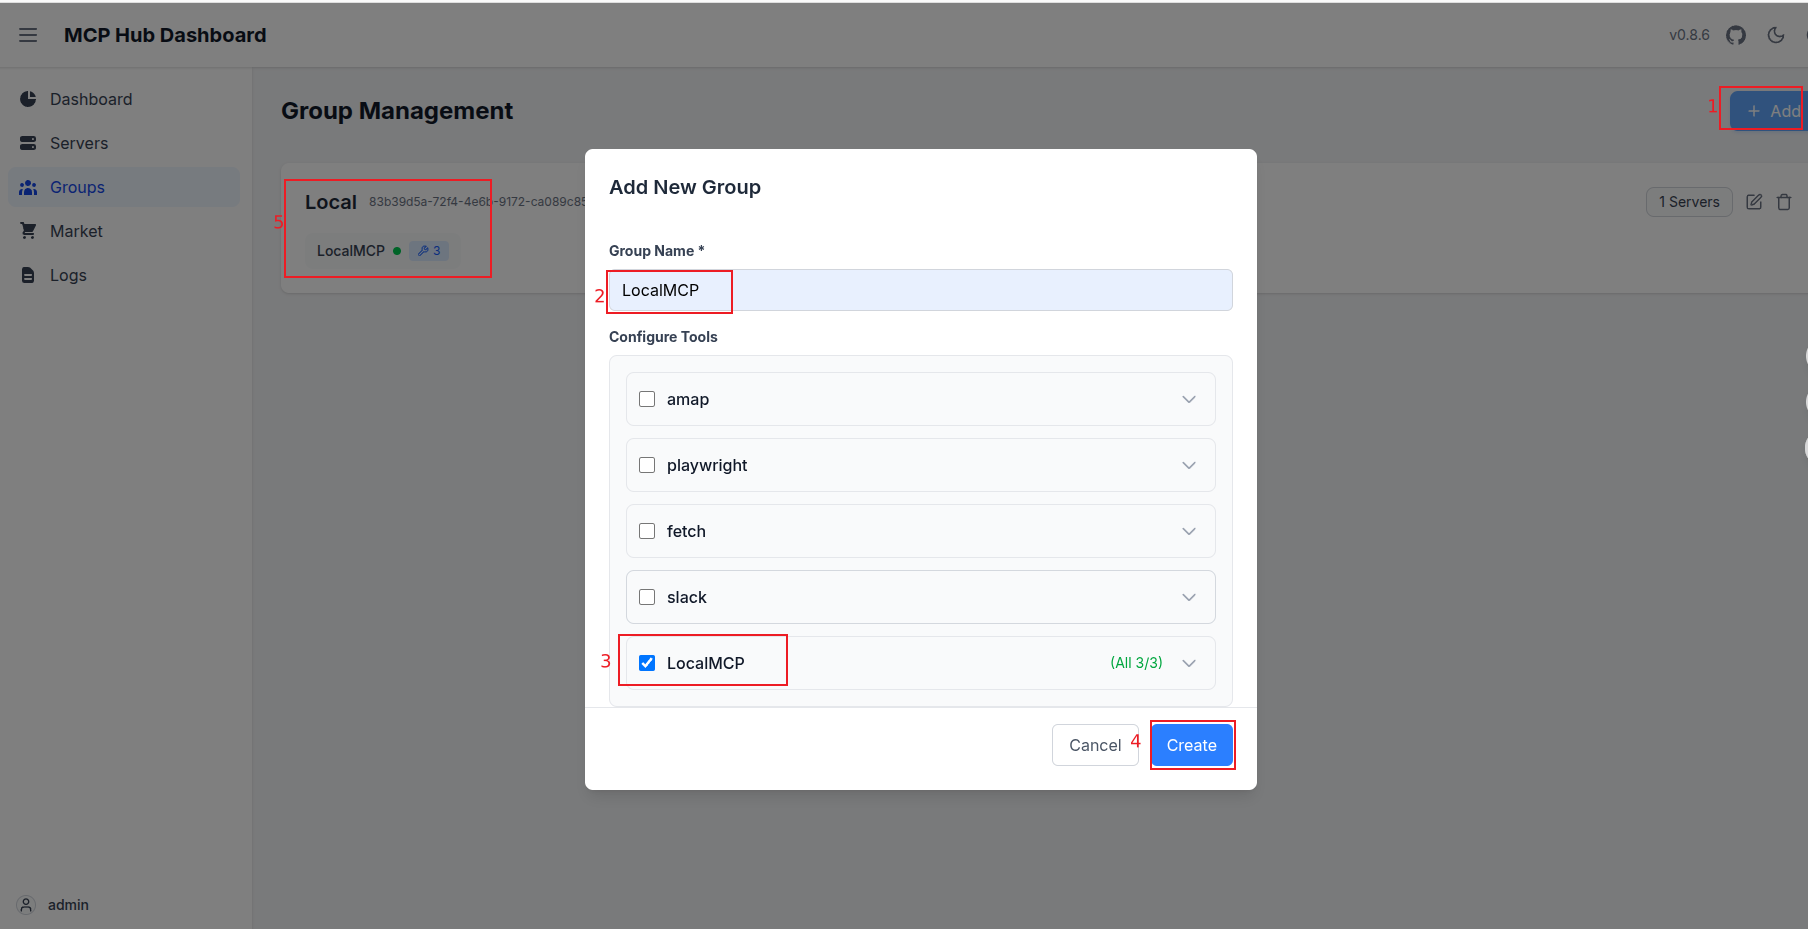This screenshot has height=929, width=1808.
Task: Open the Servers menu item
Action: click(79, 143)
